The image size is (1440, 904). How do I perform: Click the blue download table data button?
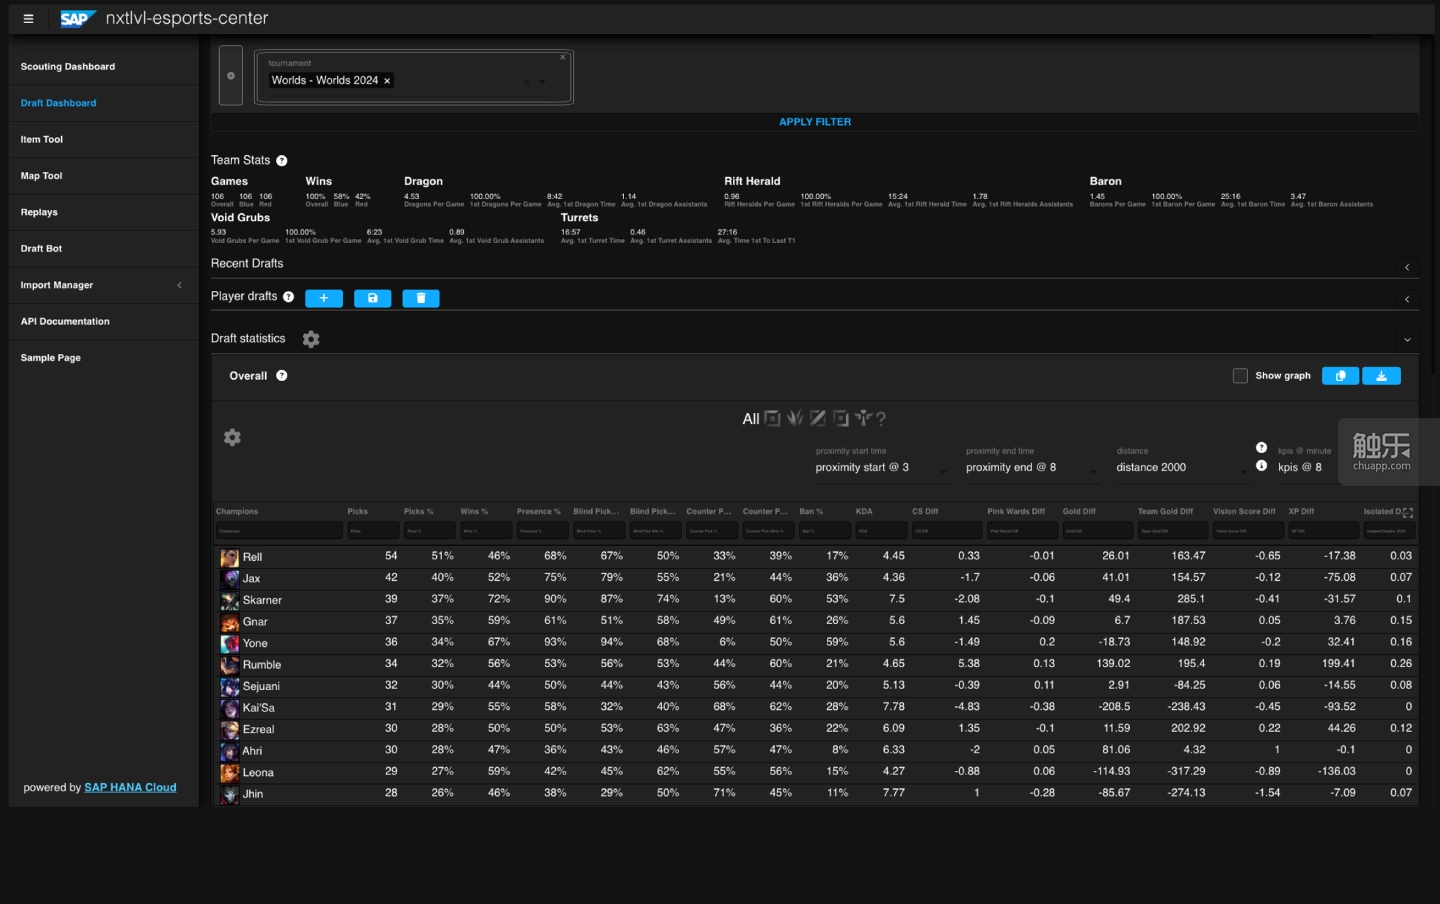coord(1381,376)
